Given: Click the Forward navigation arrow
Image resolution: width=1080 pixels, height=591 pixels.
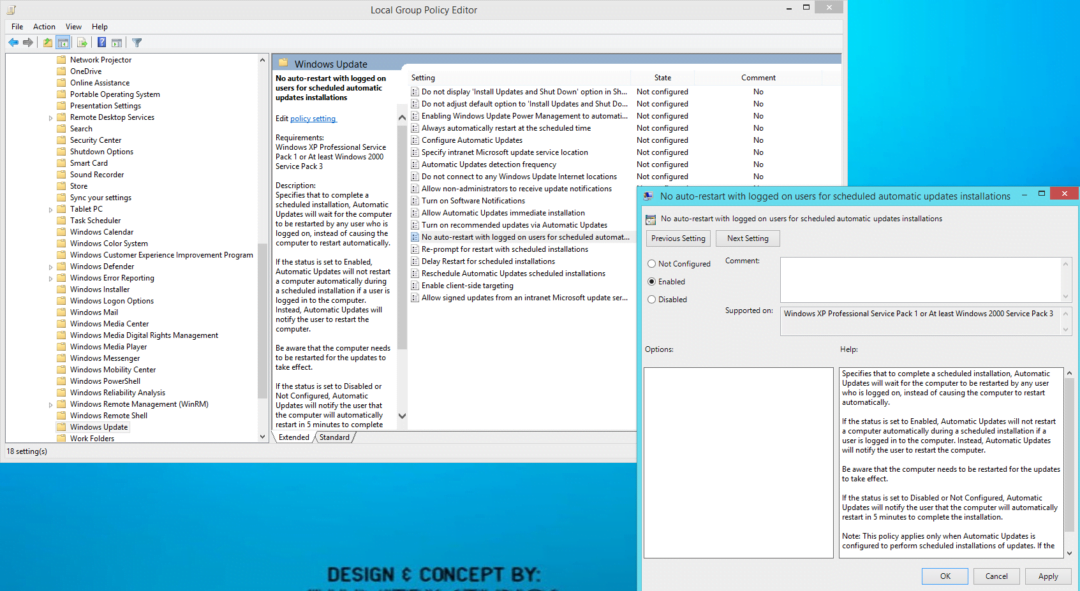Looking at the screenshot, I should click(x=27, y=42).
